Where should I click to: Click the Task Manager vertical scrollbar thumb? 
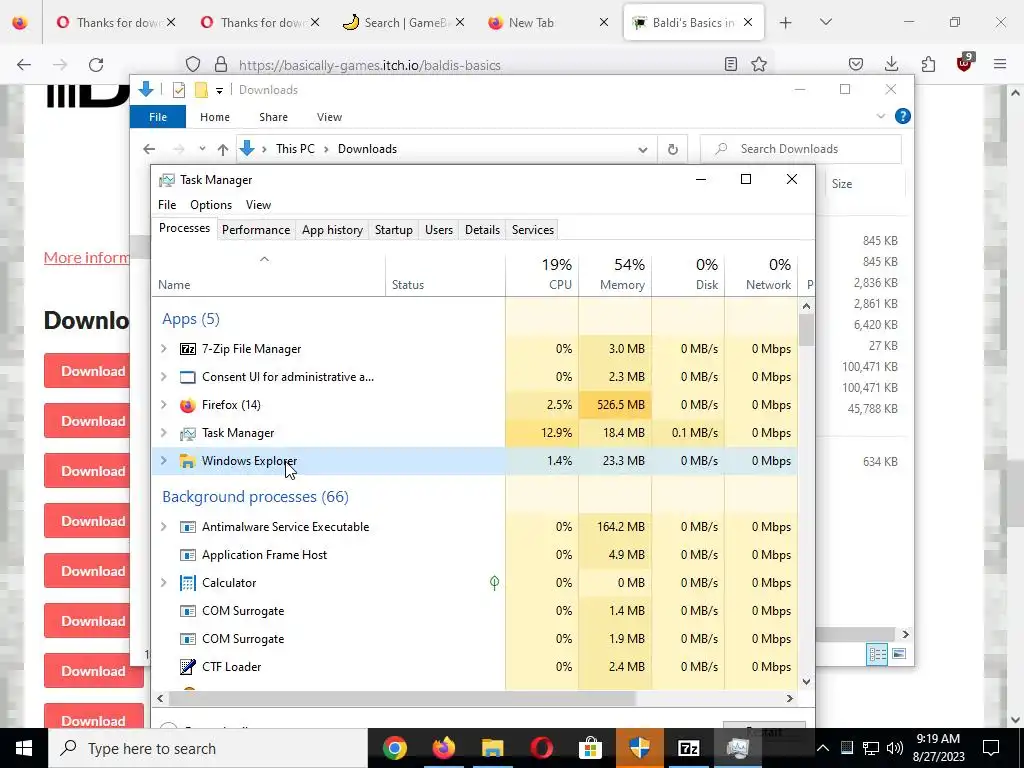coord(807,330)
